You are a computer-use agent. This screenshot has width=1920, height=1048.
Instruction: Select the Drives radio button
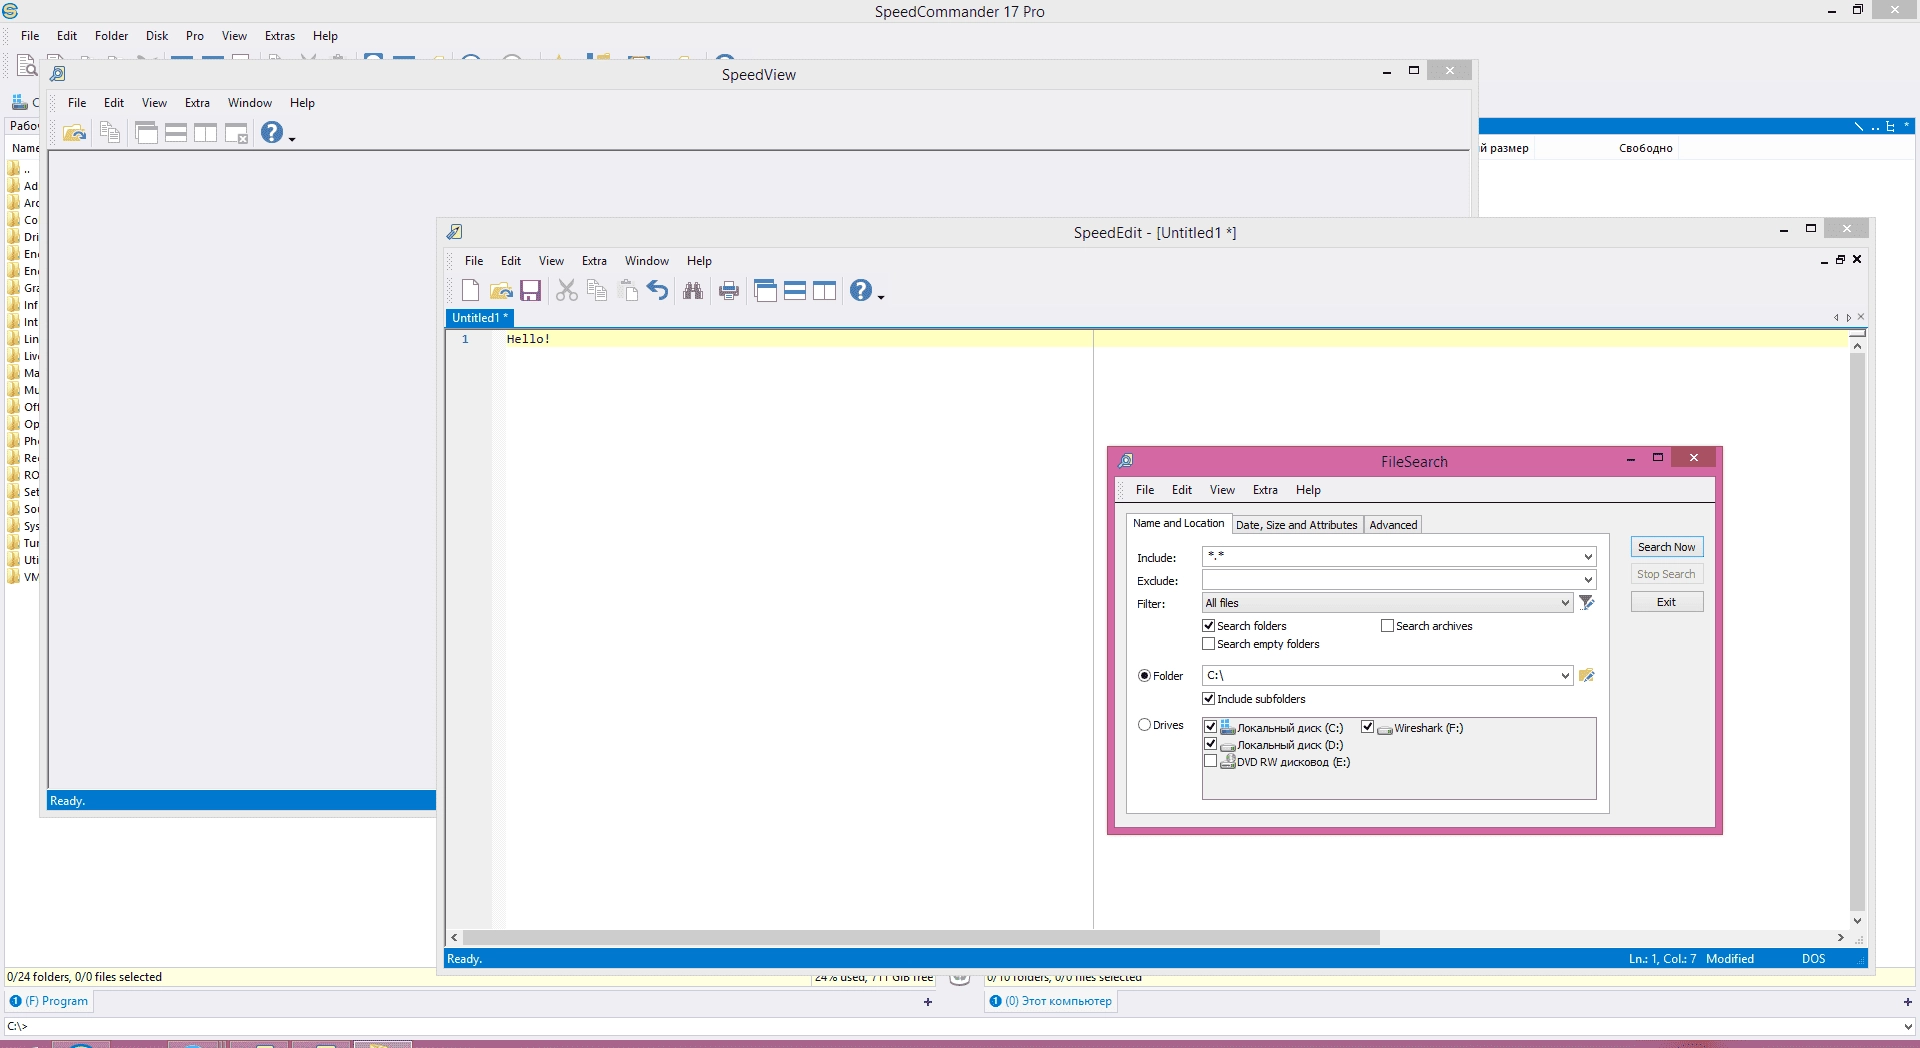pos(1144,725)
